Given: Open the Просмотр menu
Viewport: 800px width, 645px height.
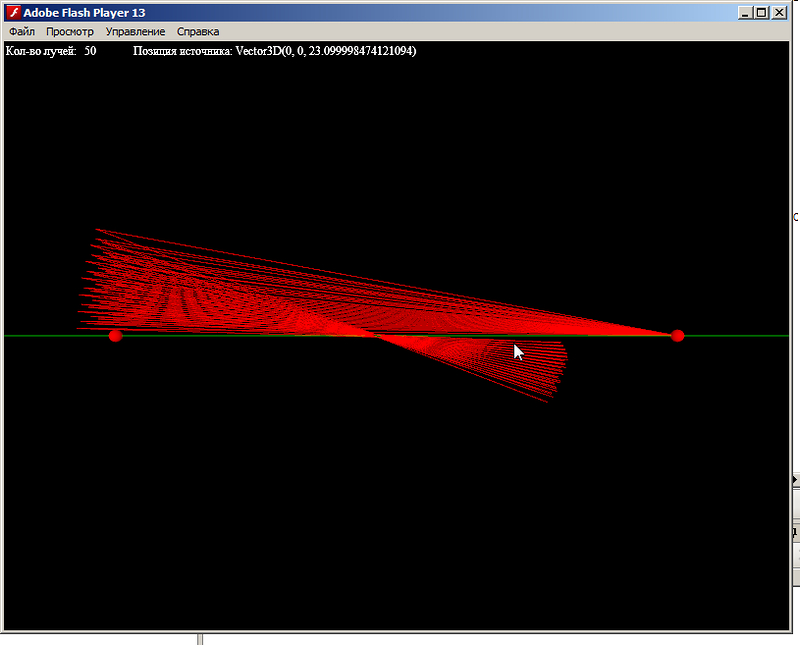Looking at the screenshot, I should pyautogui.click(x=70, y=32).
